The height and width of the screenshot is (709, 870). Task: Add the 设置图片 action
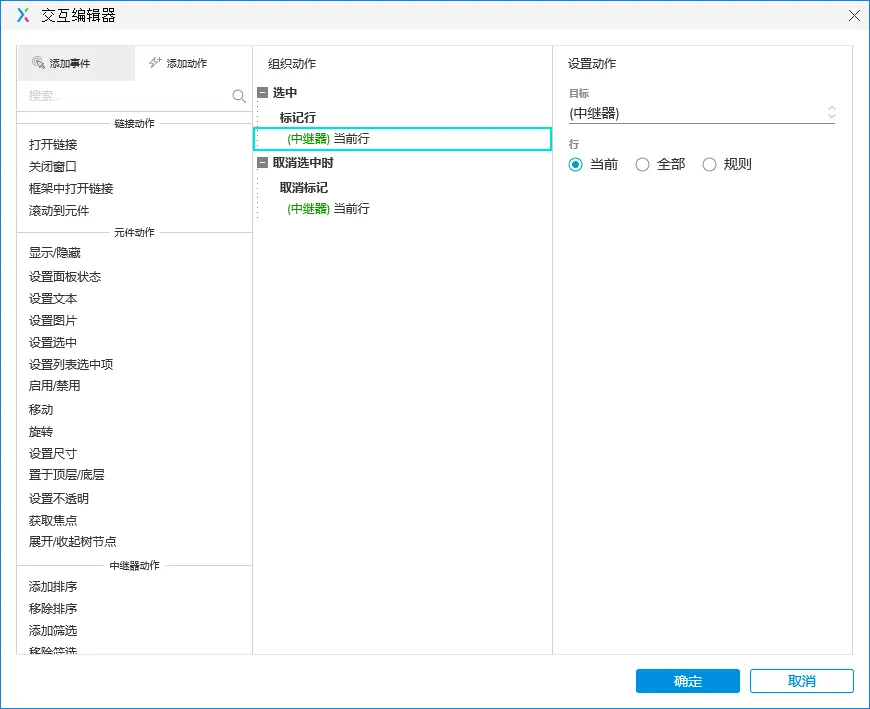[x=53, y=321]
